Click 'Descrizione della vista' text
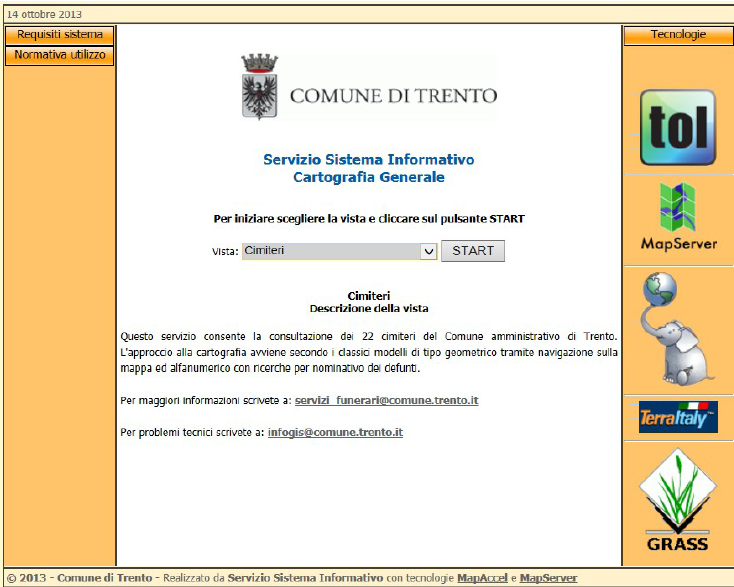734x587 pixels. 369,308
